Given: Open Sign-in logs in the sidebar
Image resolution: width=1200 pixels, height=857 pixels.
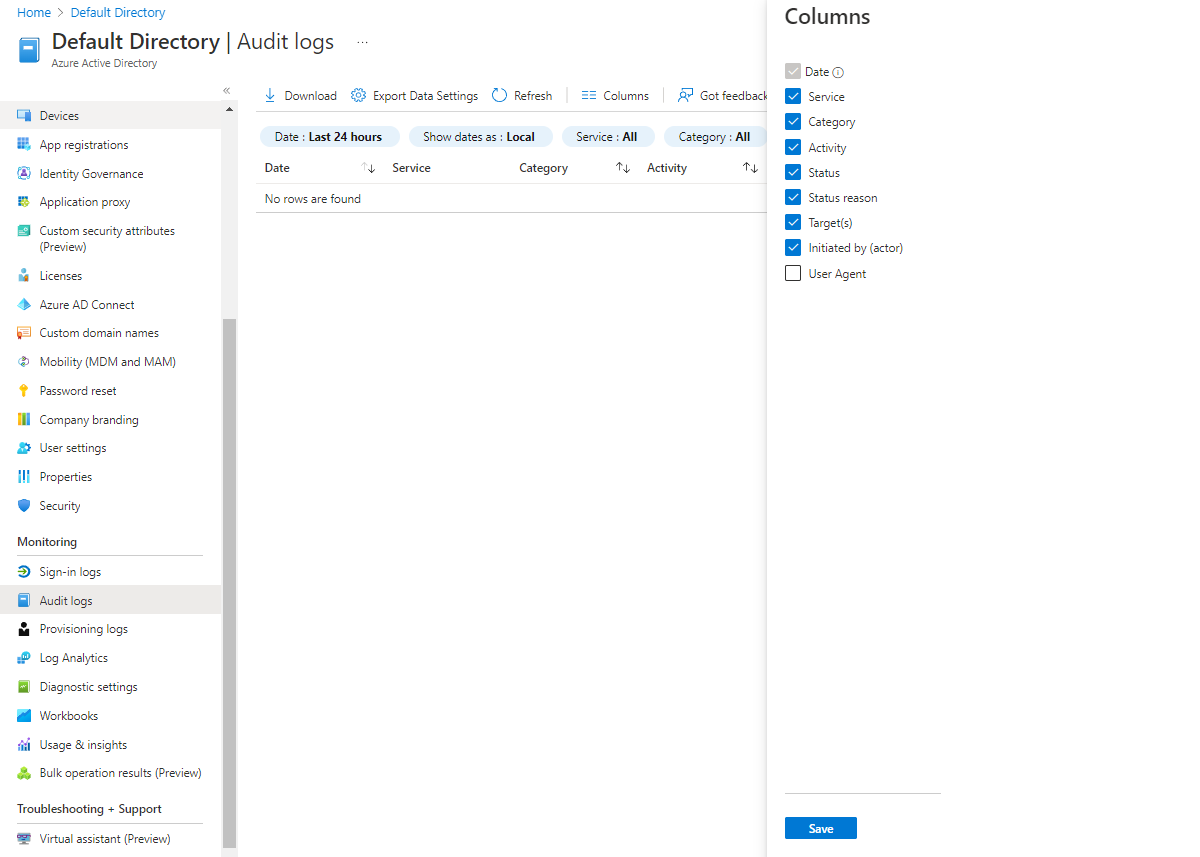Looking at the screenshot, I should [110, 572].
